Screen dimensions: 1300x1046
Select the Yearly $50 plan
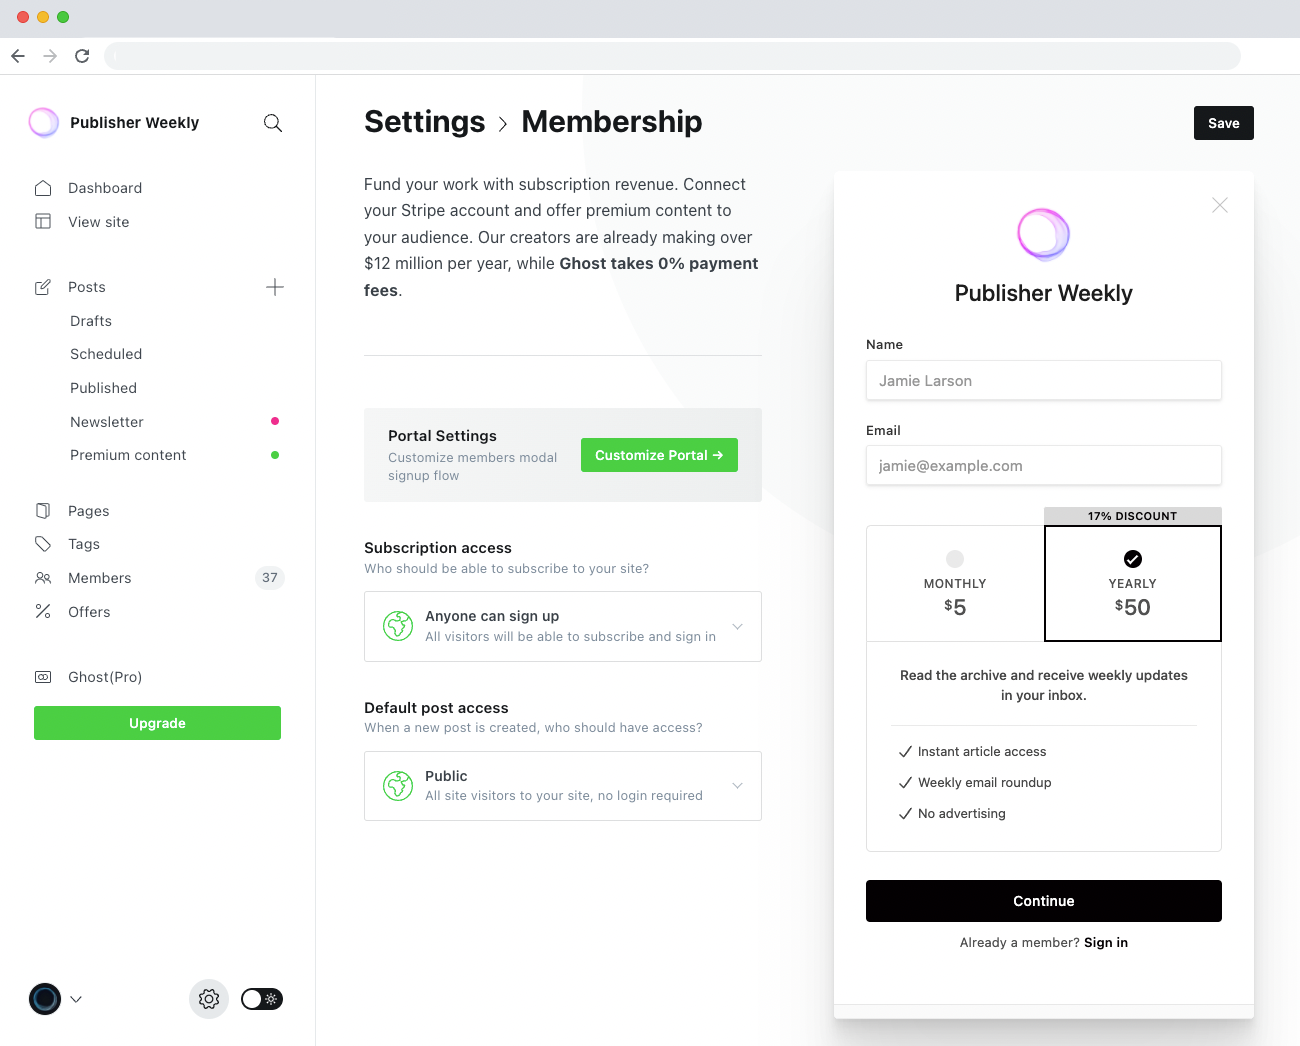point(1133,583)
